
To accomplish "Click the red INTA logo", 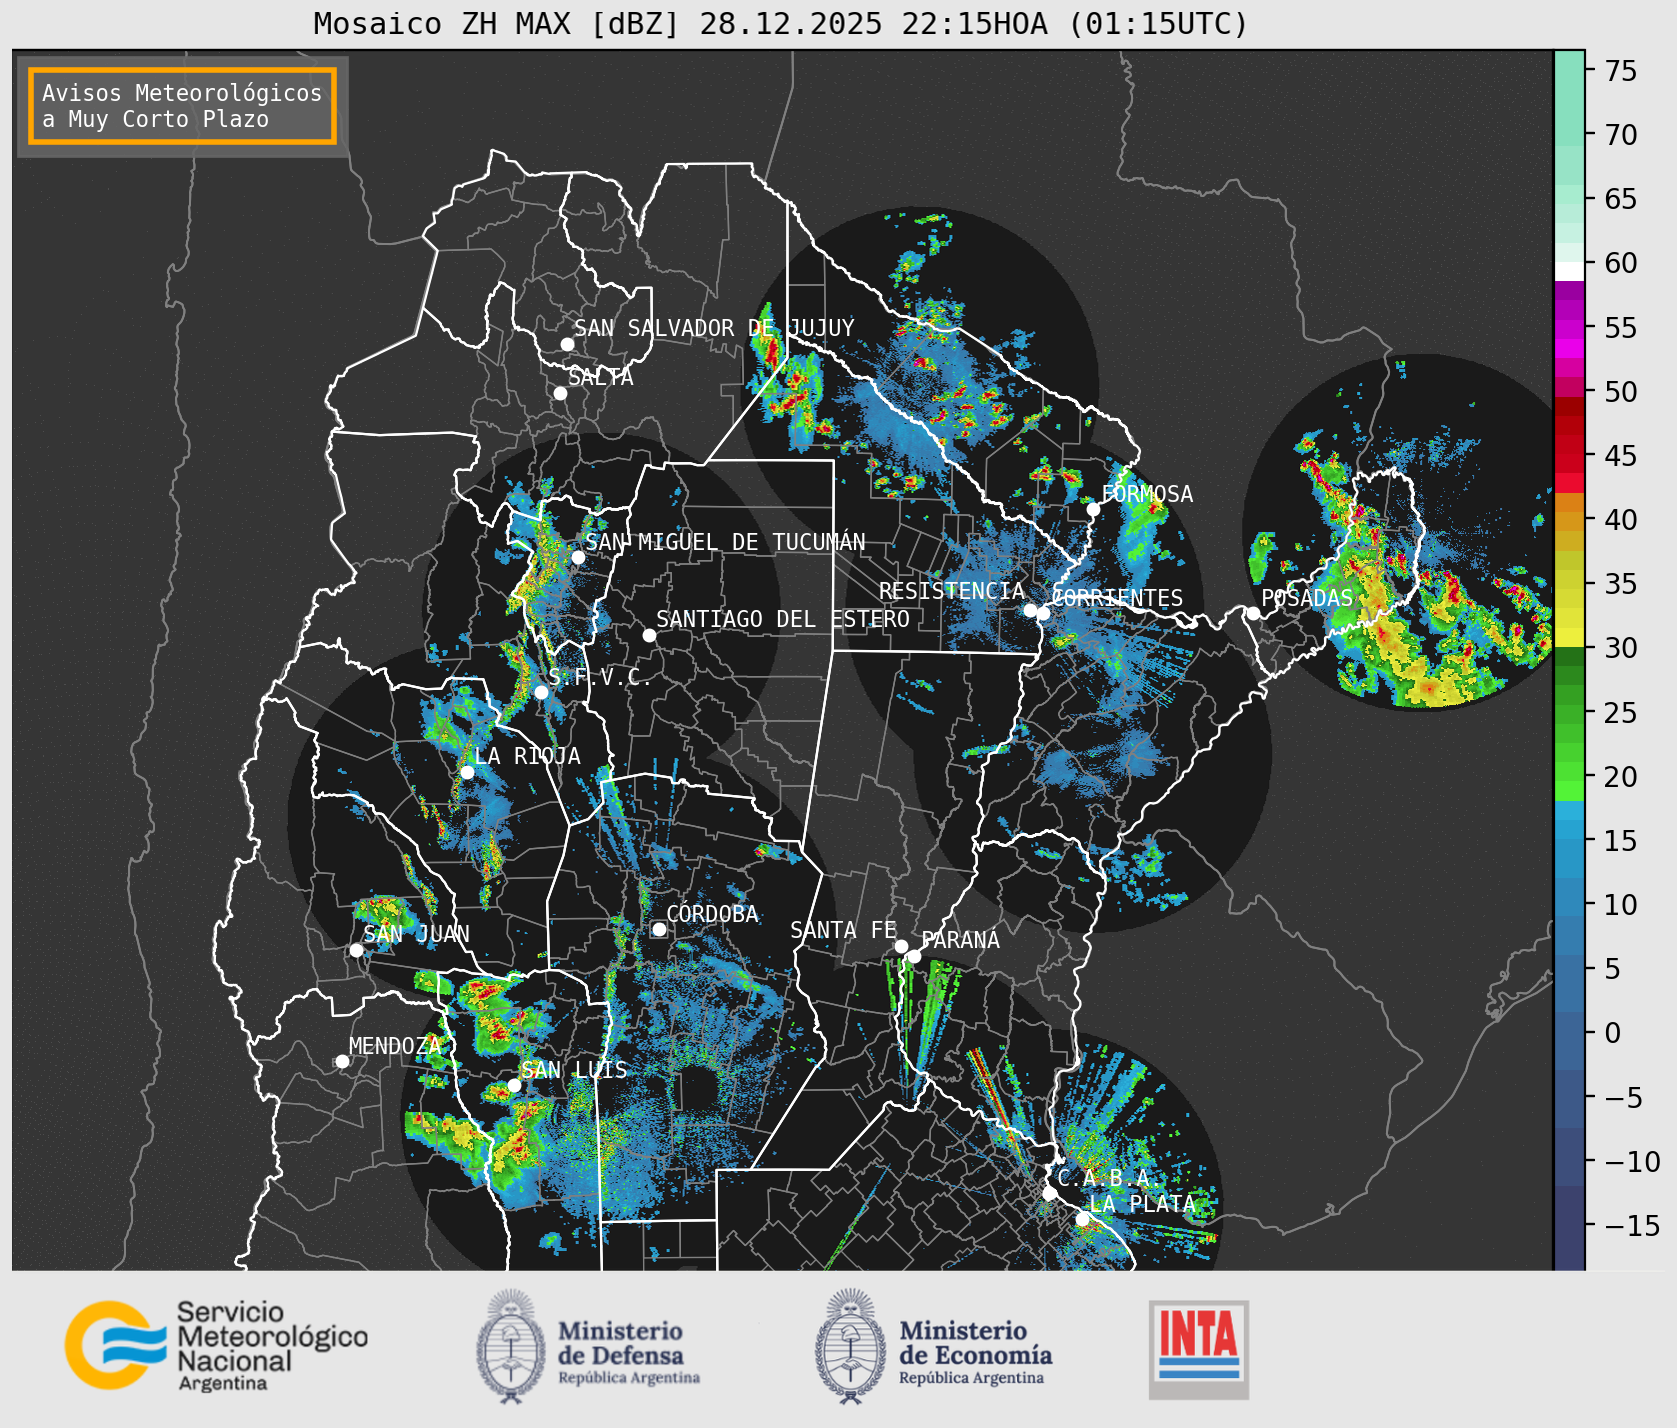I will pos(1199,1349).
